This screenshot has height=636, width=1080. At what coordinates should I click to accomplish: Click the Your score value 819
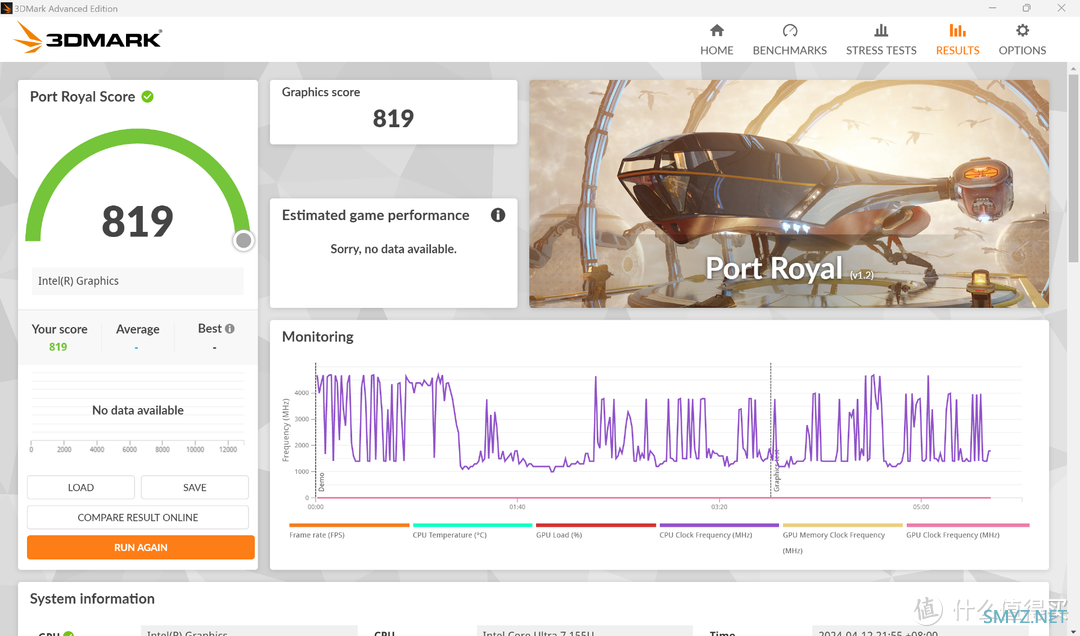58,347
